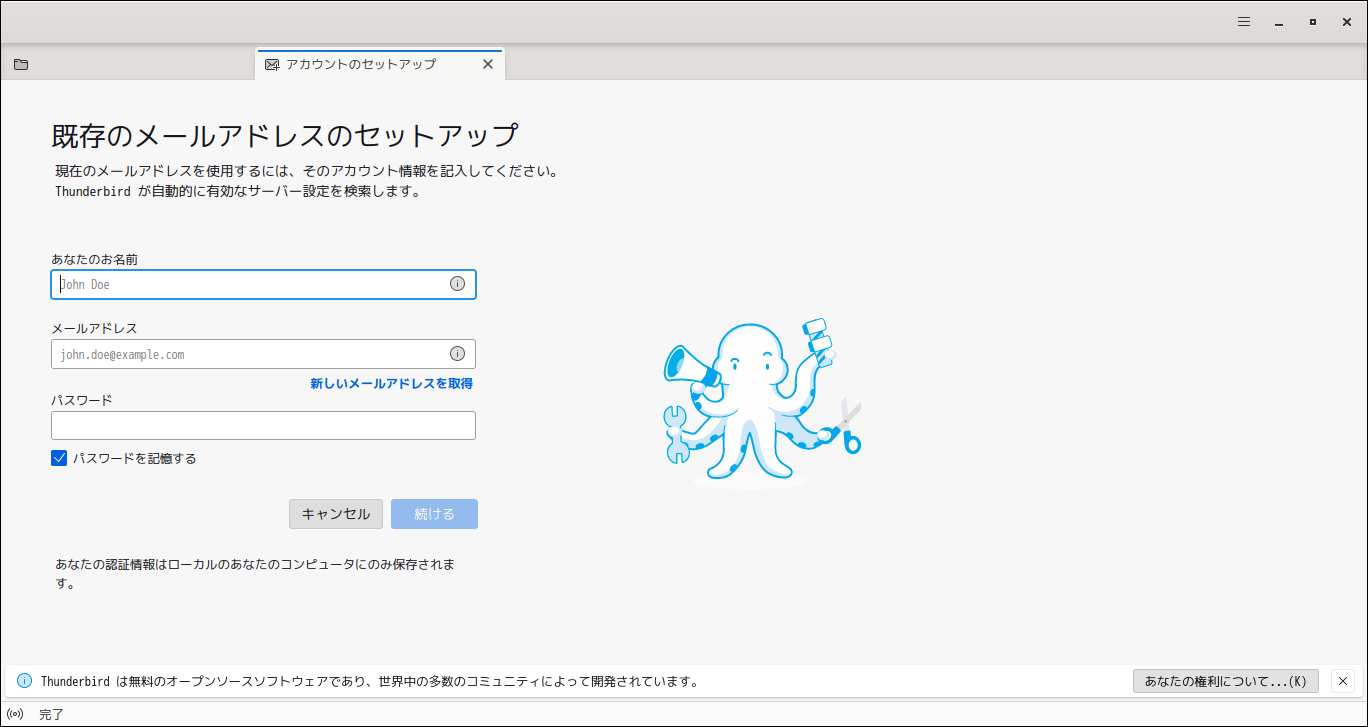Click info icon in name field
The image size is (1368, 727).
tap(458, 284)
